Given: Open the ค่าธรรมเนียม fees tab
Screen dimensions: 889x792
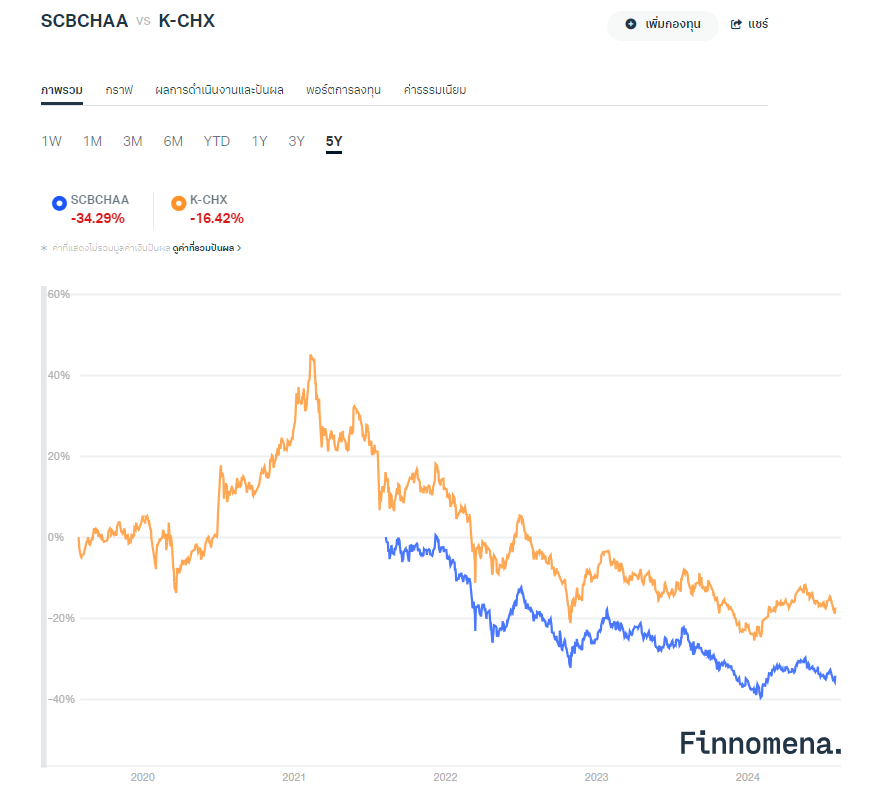Looking at the screenshot, I should click(435, 90).
